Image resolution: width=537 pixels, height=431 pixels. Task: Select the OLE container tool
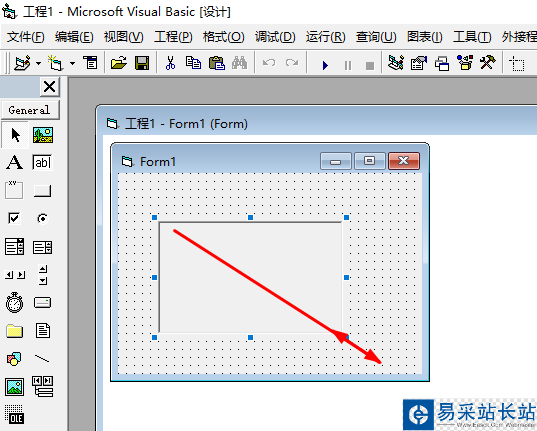[14, 414]
